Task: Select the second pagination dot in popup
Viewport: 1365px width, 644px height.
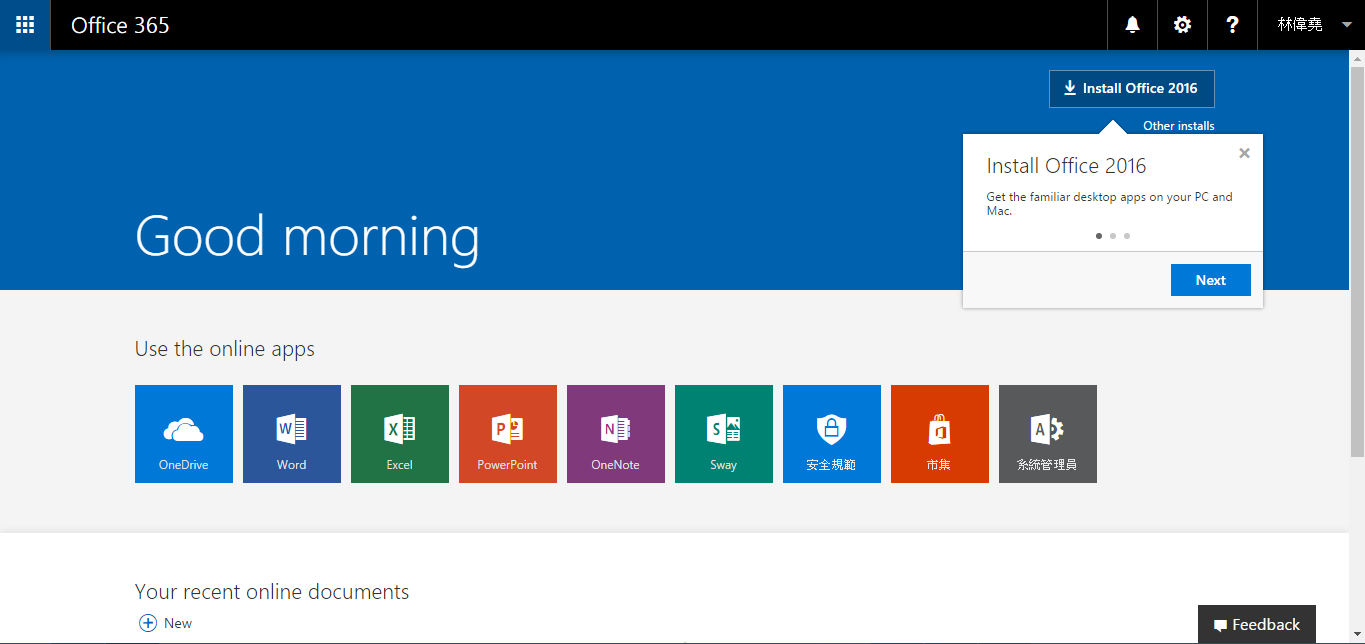Action: 1113,236
